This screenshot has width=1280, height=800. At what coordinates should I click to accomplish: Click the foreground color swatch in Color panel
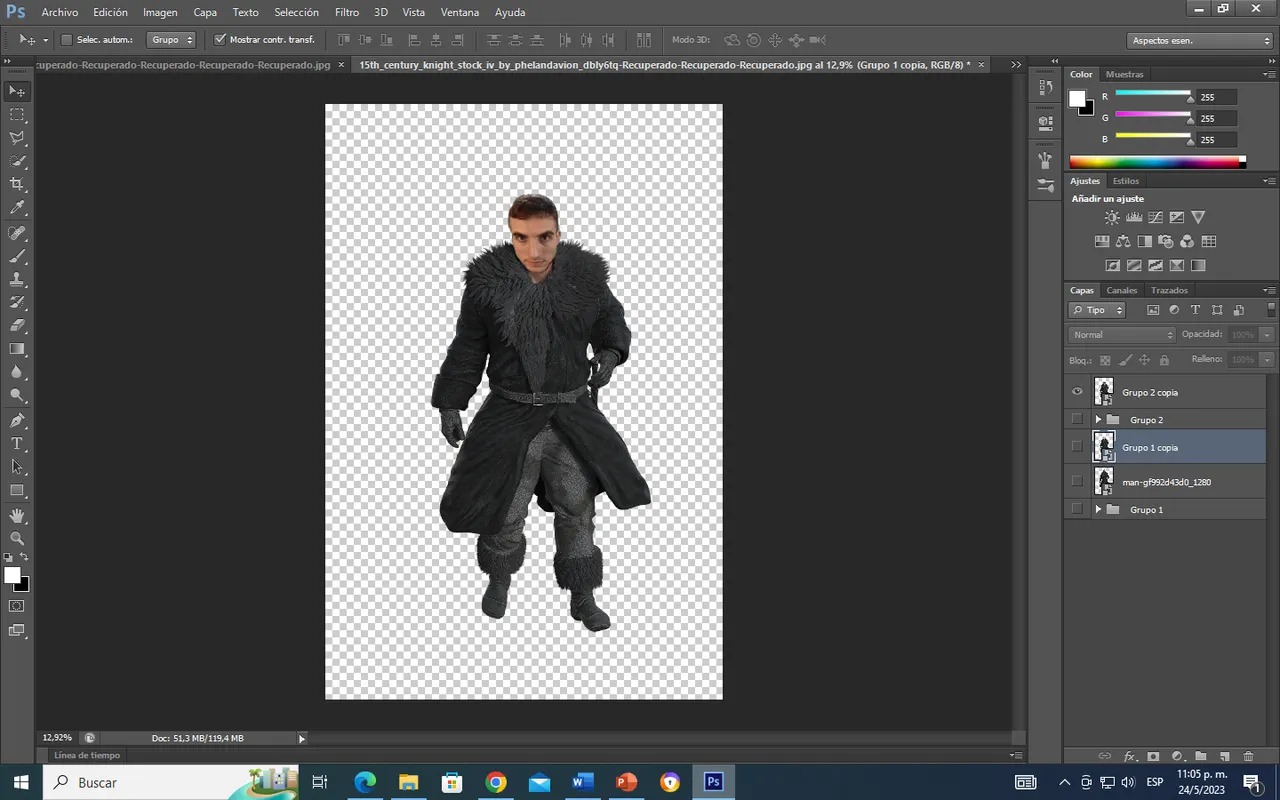click(x=1077, y=98)
